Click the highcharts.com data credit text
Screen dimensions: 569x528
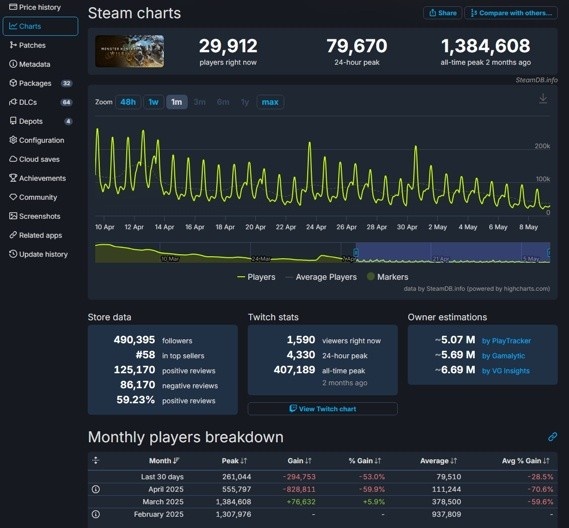477,289
